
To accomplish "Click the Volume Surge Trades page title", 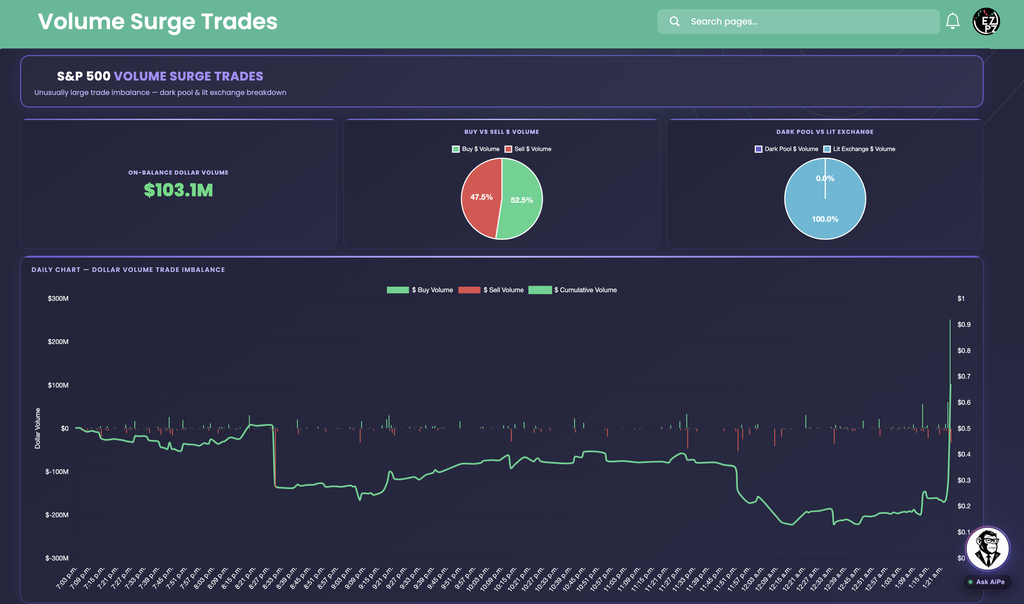I will click(x=157, y=22).
